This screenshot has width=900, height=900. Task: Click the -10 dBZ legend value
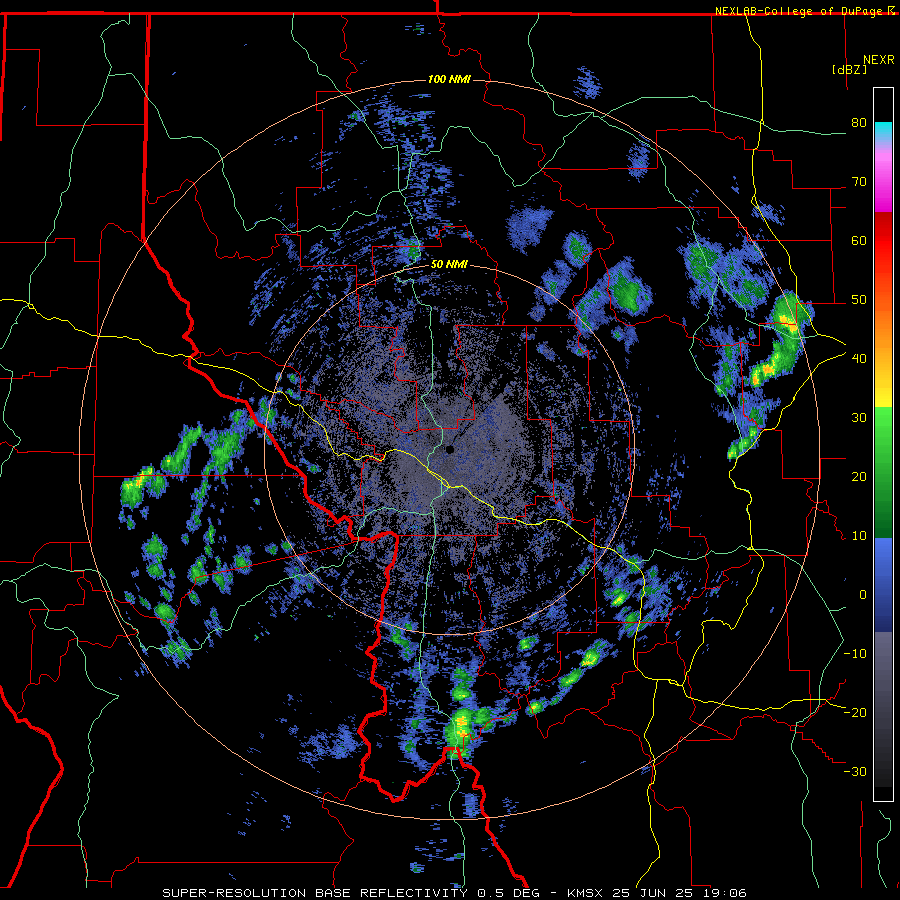click(855, 654)
